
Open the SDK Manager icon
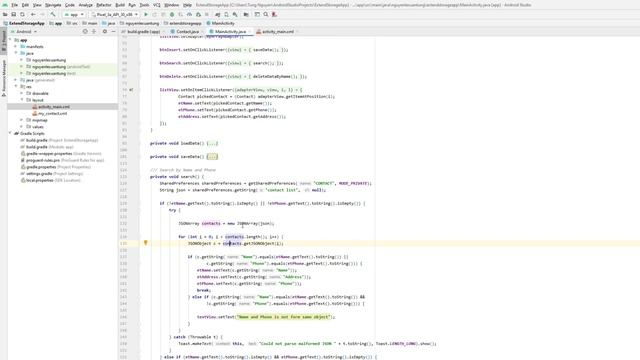(x=235, y=14)
